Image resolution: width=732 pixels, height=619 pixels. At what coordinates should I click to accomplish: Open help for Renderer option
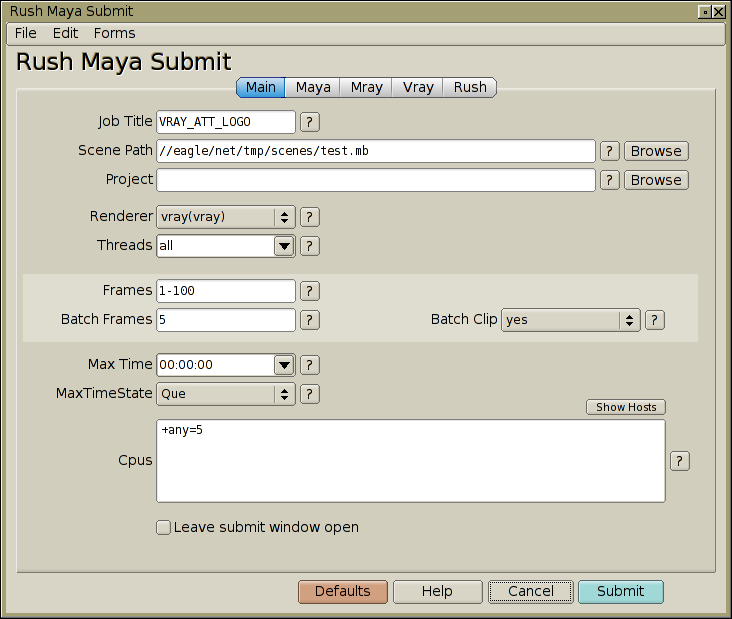click(x=310, y=217)
